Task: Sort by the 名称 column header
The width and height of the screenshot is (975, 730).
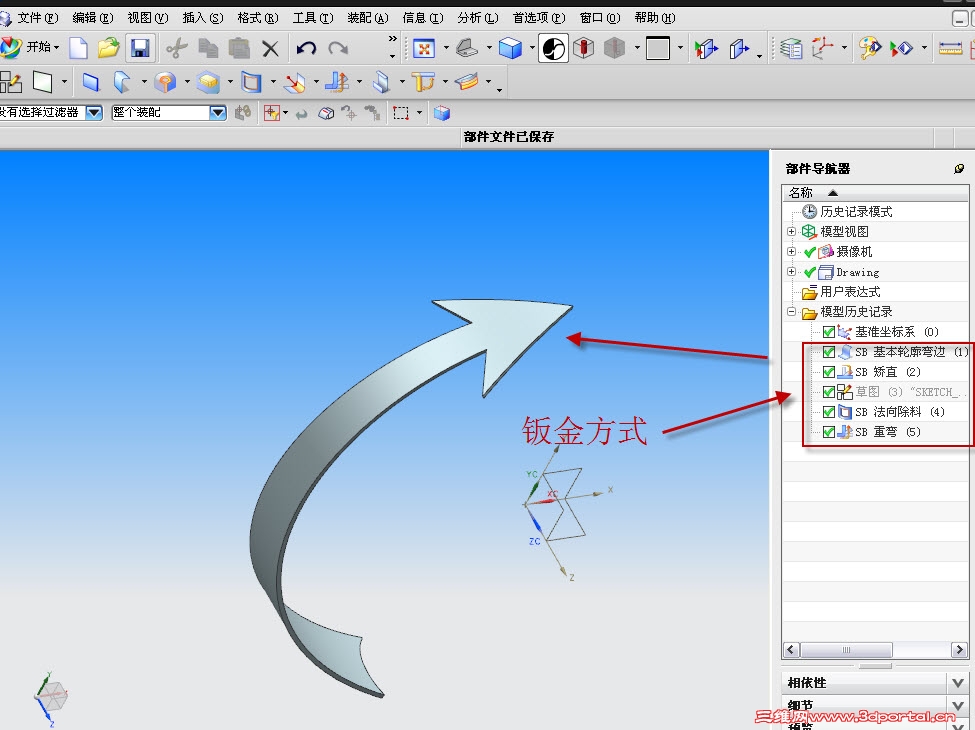Action: pos(875,193)
